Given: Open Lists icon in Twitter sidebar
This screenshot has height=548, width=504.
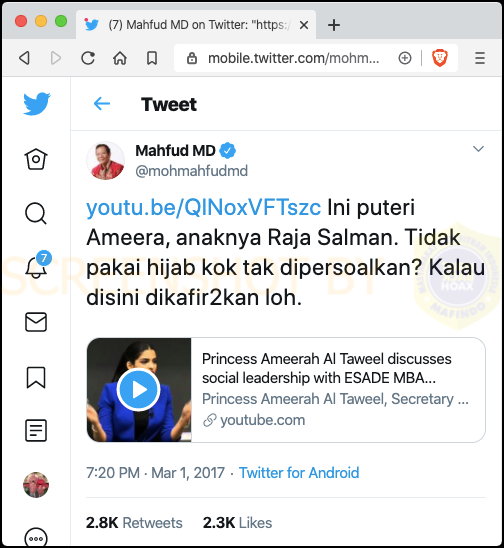Looking at the screenshot, I should click(36, 430).
